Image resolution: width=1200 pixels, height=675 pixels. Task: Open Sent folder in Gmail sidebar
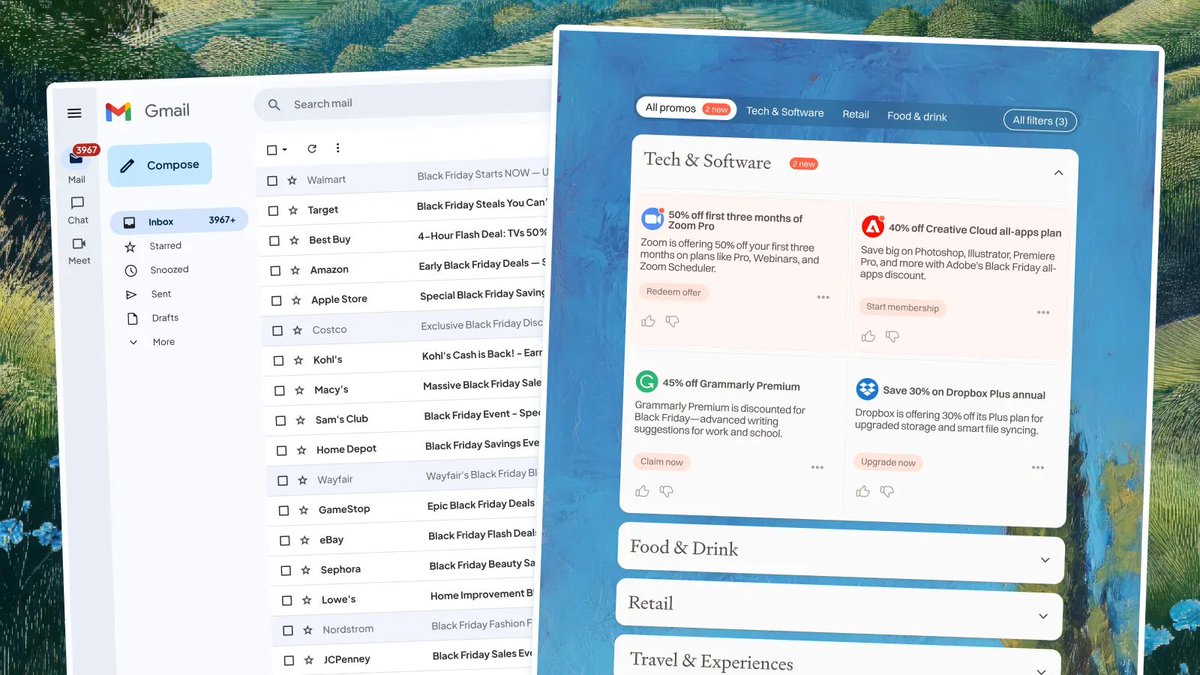coord(148,294)
